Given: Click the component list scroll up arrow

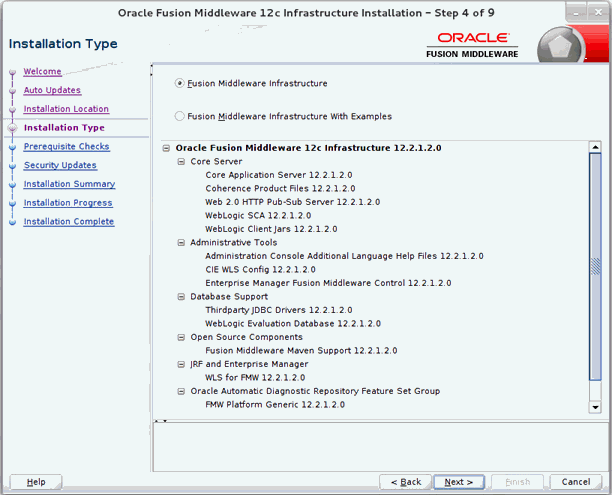Looking at the screenshot, I should 595,147.
